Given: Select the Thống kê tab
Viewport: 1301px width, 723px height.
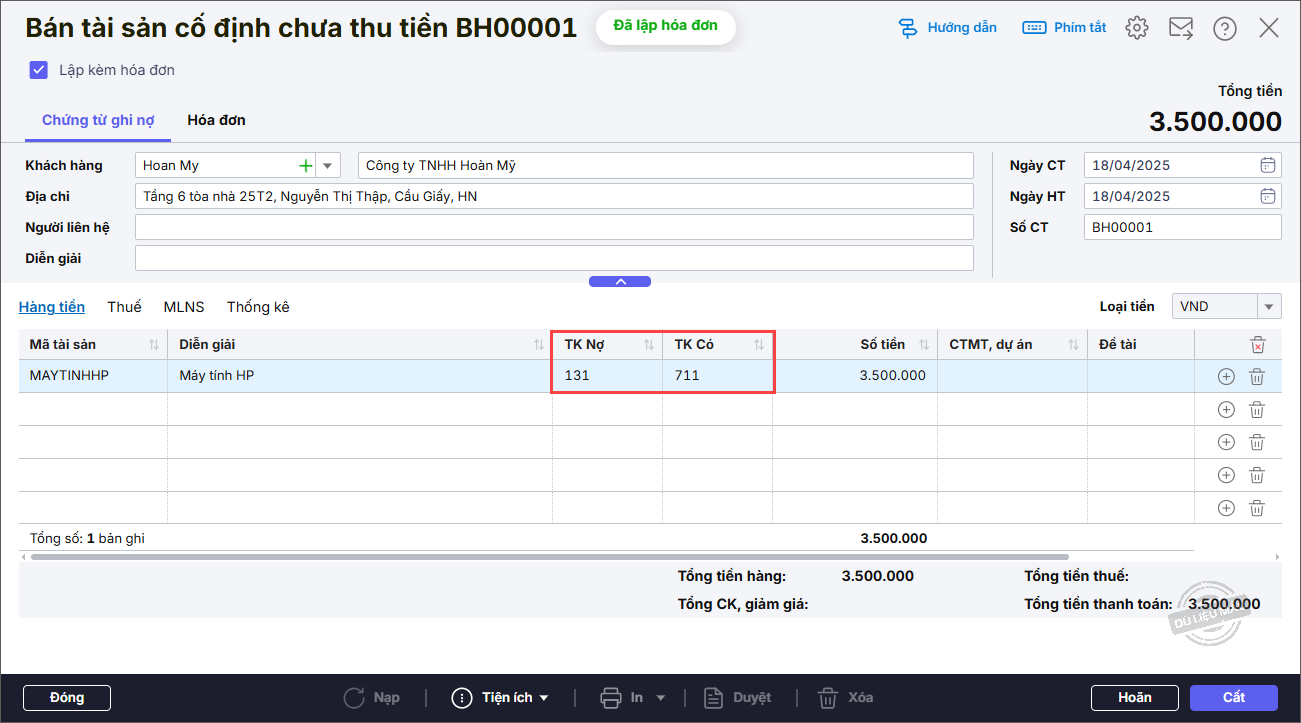Looking at the screenshot, I should pyautogui.click(x=258, y=307).
